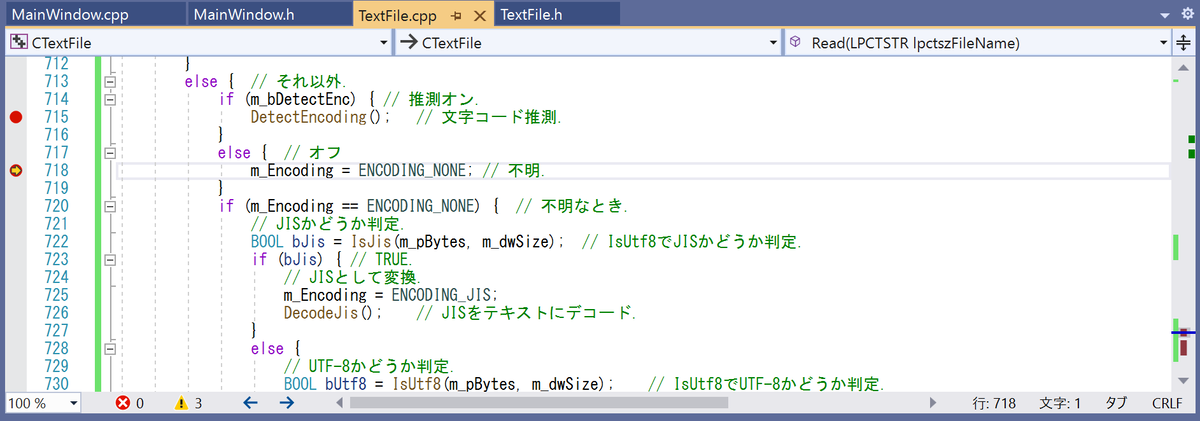The width and height of the screenshot is (1200, 421).
Task: Navigate backward with the left arrow
Action: [251, 403]
